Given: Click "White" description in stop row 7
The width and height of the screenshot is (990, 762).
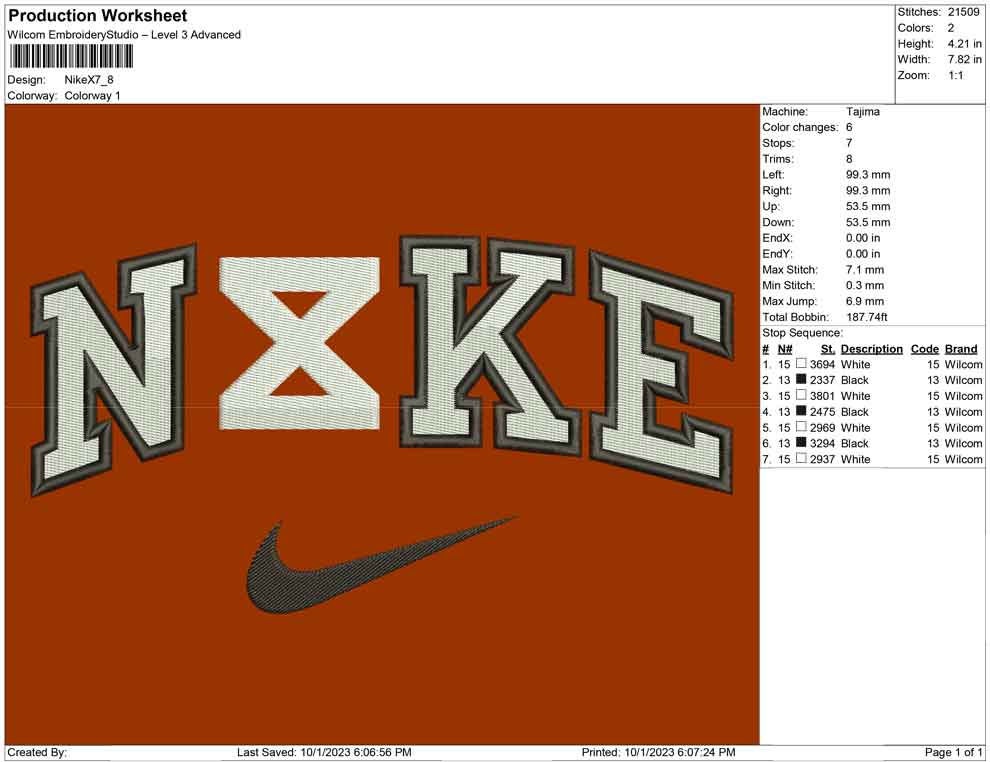Looking at the screenshot, I should point(855,459).
